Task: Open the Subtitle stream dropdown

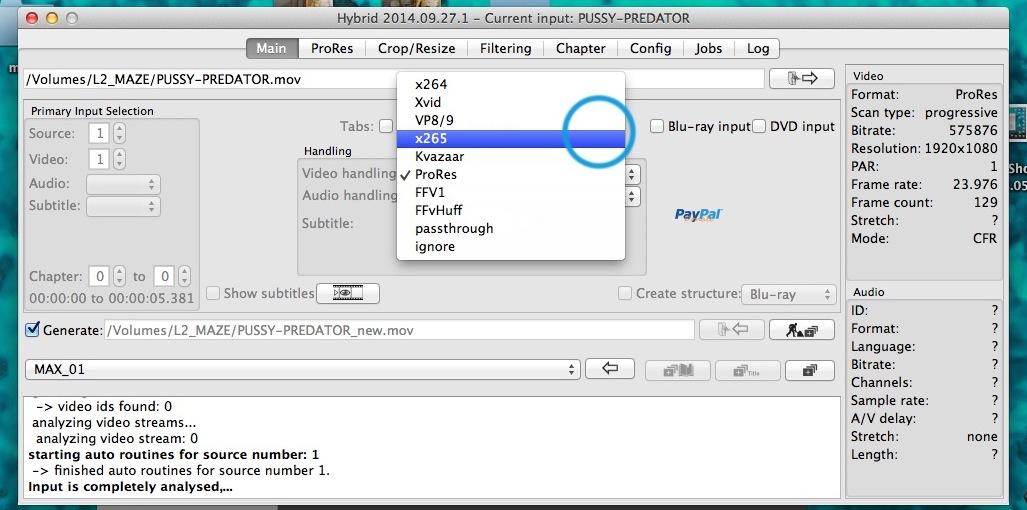Action: pyautogui.click(x=123, y=206)
